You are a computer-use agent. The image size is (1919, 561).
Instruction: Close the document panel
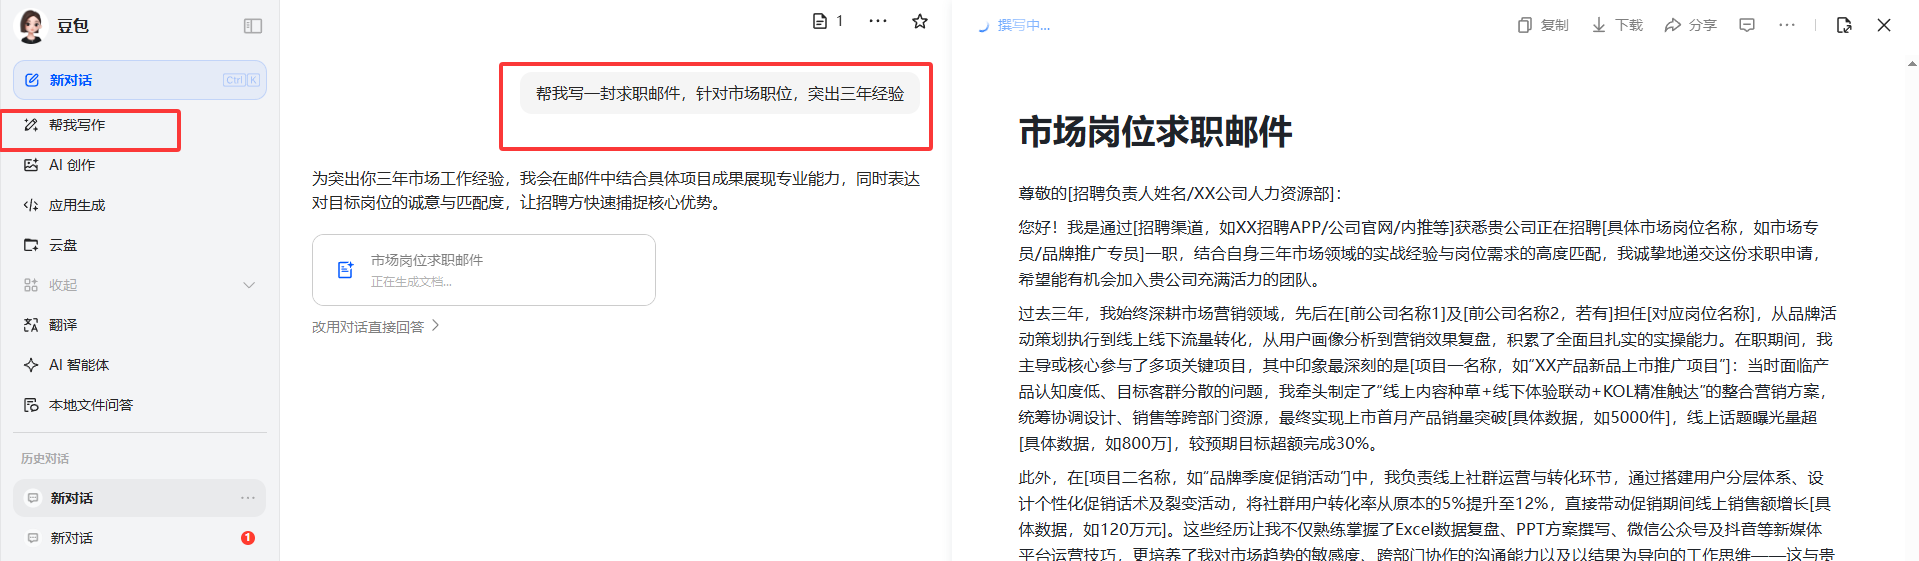1884,25
